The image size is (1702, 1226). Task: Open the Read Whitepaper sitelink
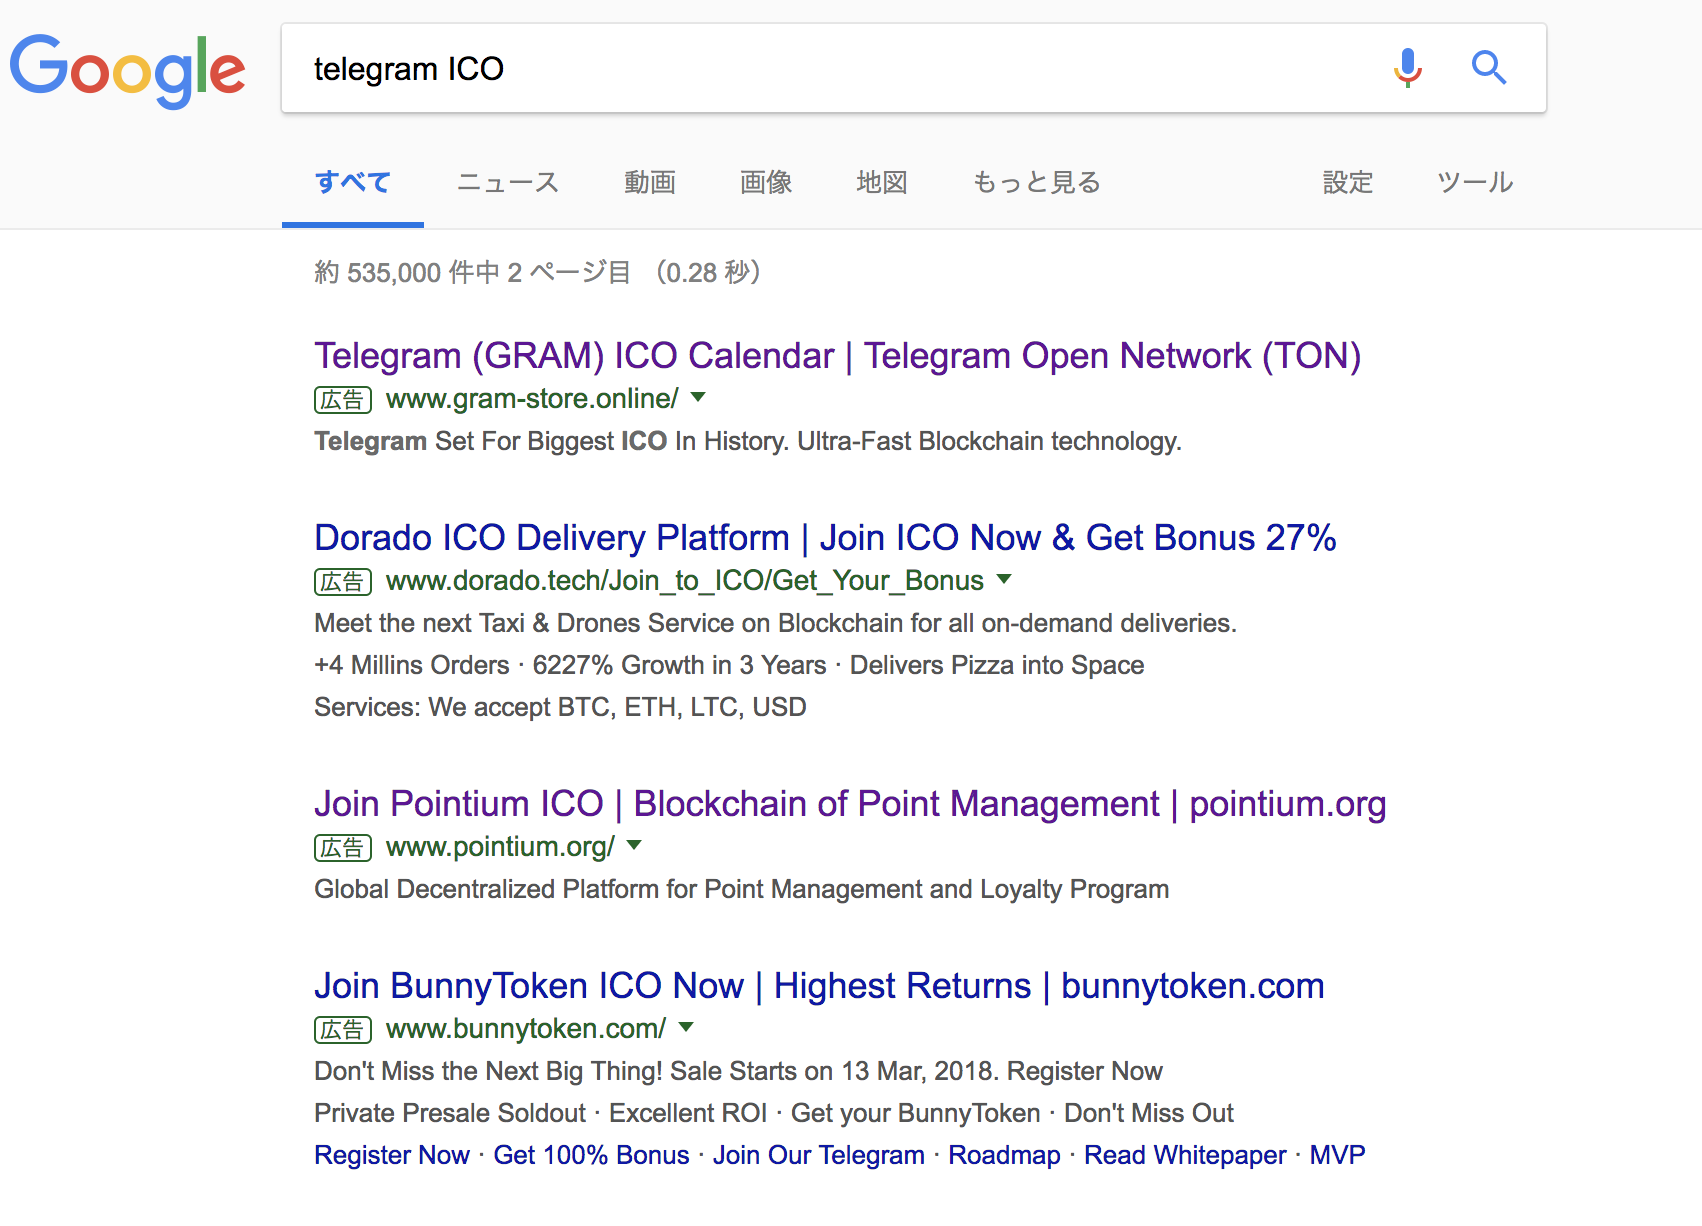(x=1185, y=1155)
